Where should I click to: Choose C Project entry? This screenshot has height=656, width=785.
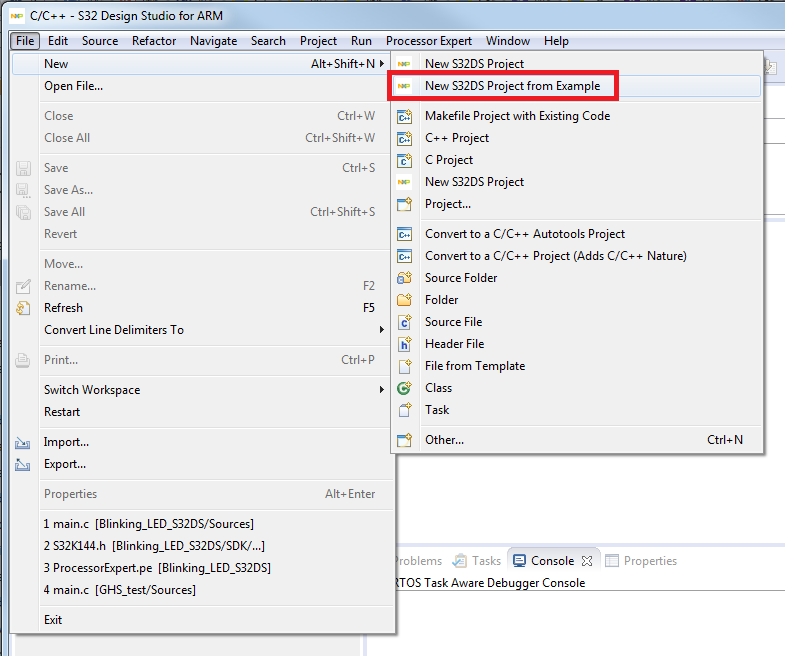click(x=577, y=160)
